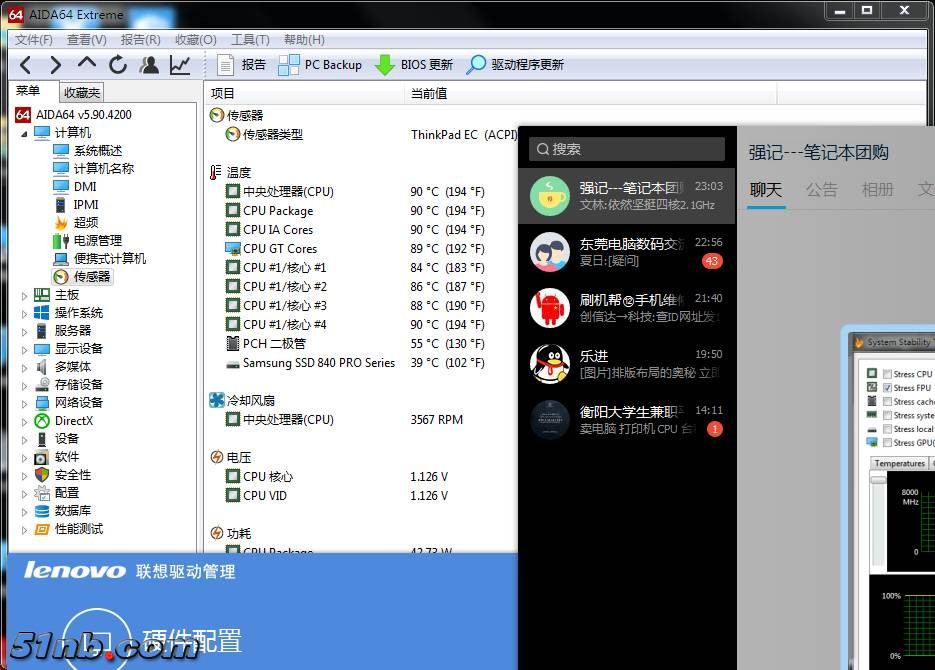This screenshot has width=935, height=670.
Task: Click the BIOS 更新 green arrow
Action: (385, 65)
